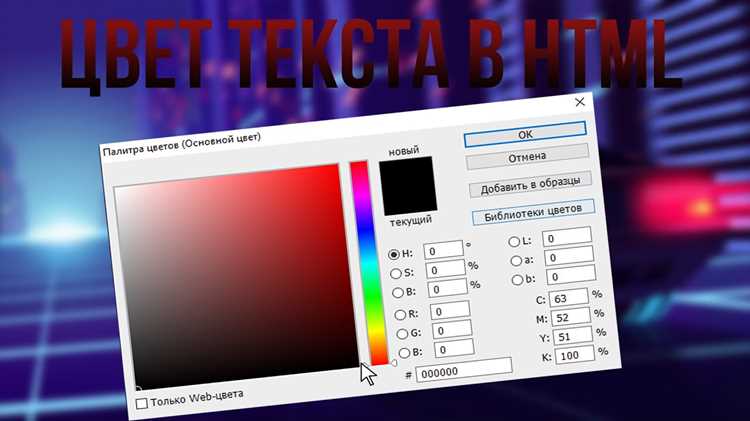The image size is (750, 421).
Task: Enable Только Web-цвета checkbox
Action: point(142,403)
